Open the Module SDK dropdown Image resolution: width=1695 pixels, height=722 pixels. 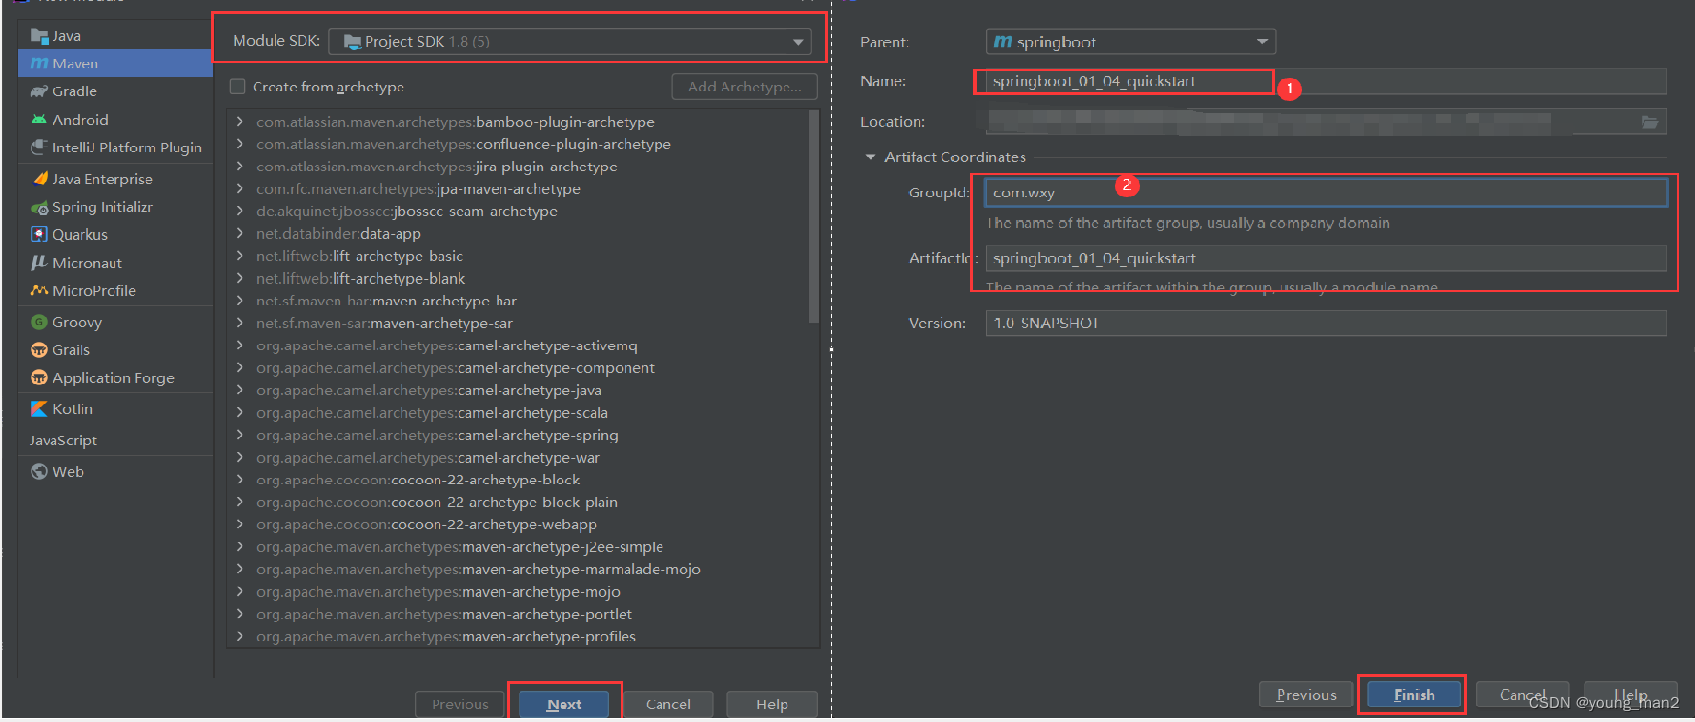click(x=568, y=42)
